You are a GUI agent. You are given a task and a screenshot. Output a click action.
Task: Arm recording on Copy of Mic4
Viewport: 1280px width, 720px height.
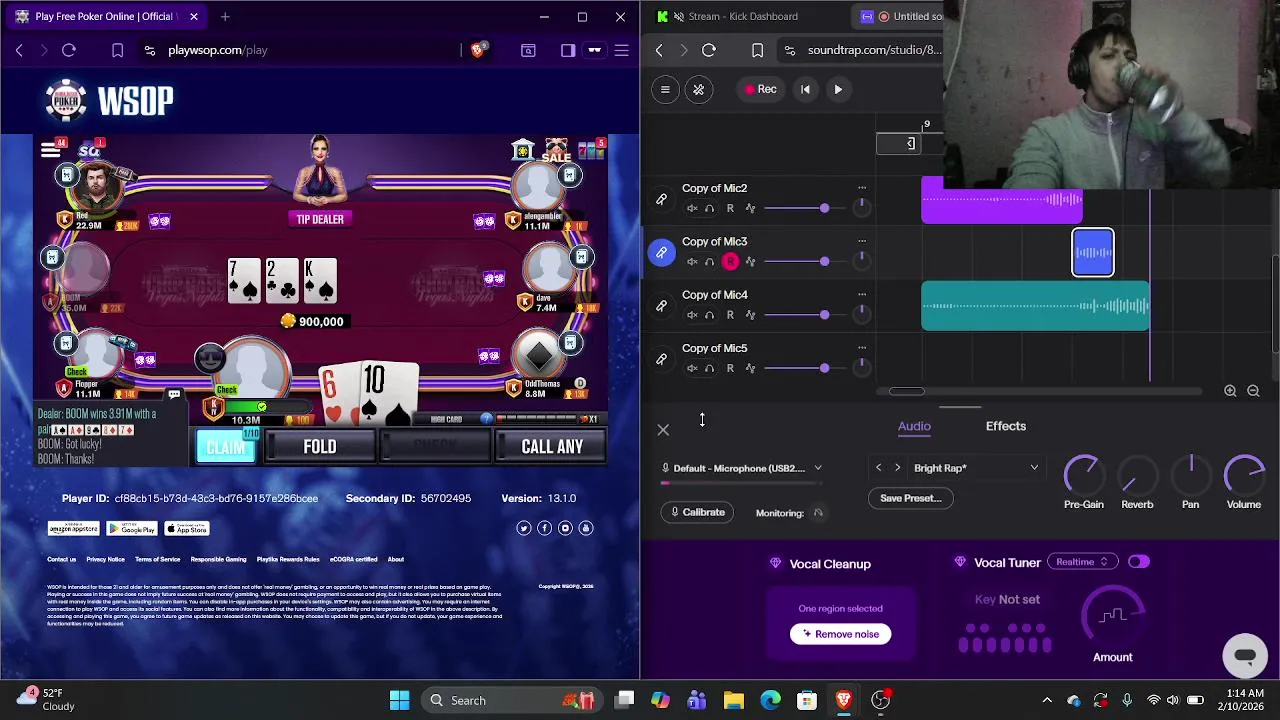[730, 315]
